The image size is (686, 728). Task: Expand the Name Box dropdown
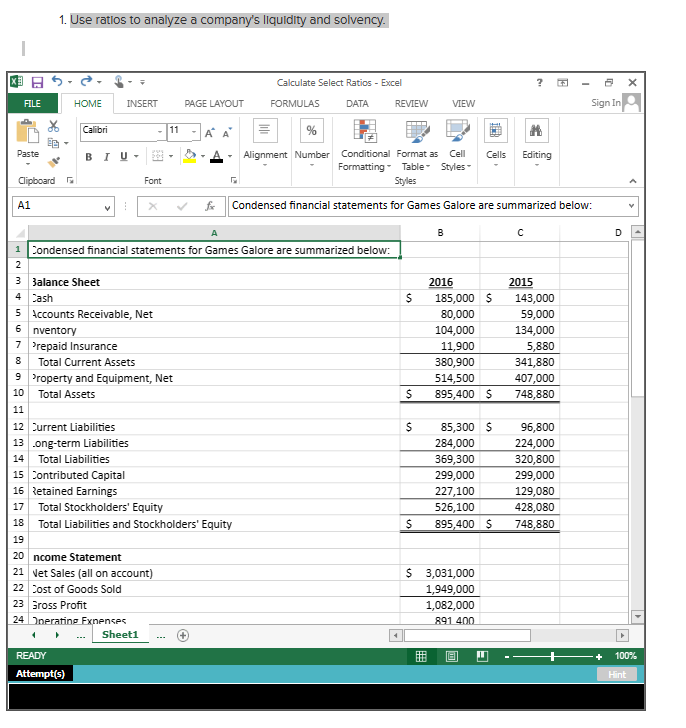tap(107, 208)
